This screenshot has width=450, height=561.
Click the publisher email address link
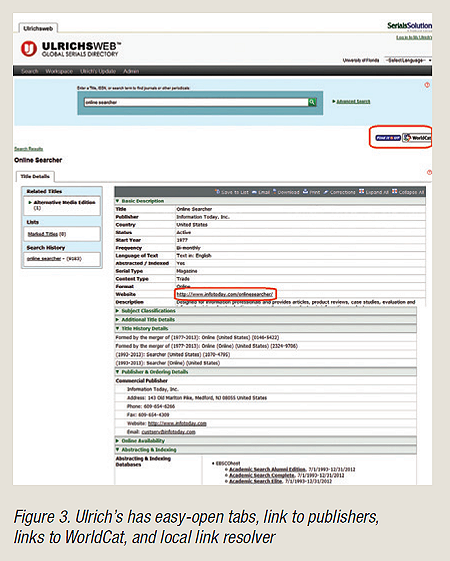[168, 432]
